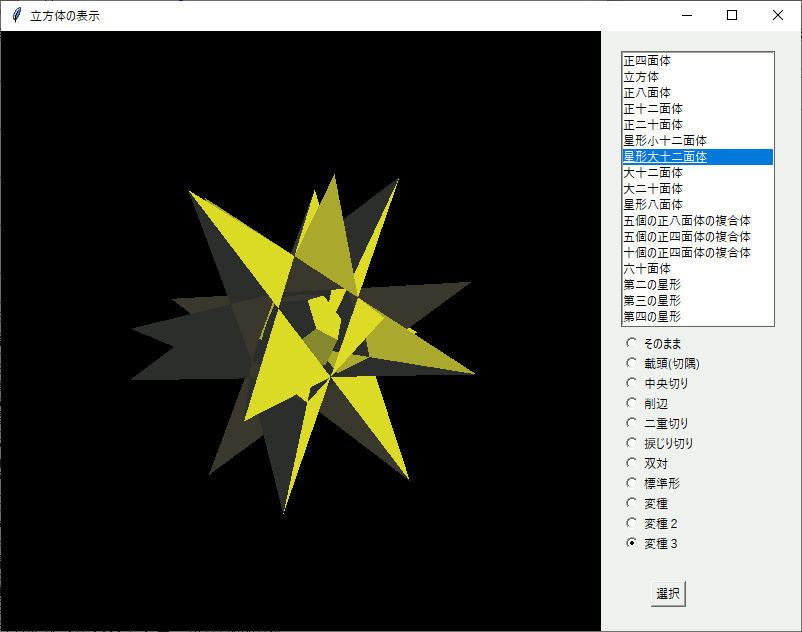
Task: Click the 選択 button
Action: tap(668, 594)
